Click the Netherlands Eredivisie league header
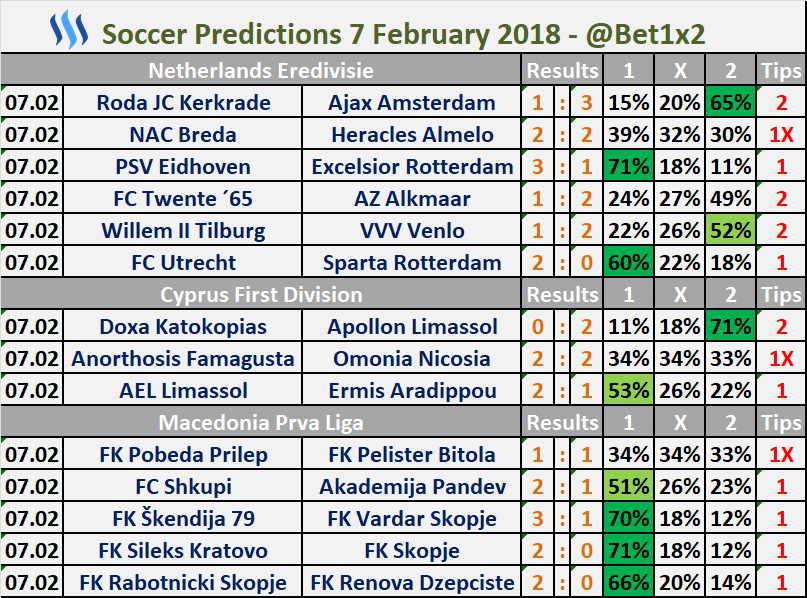 261,71
